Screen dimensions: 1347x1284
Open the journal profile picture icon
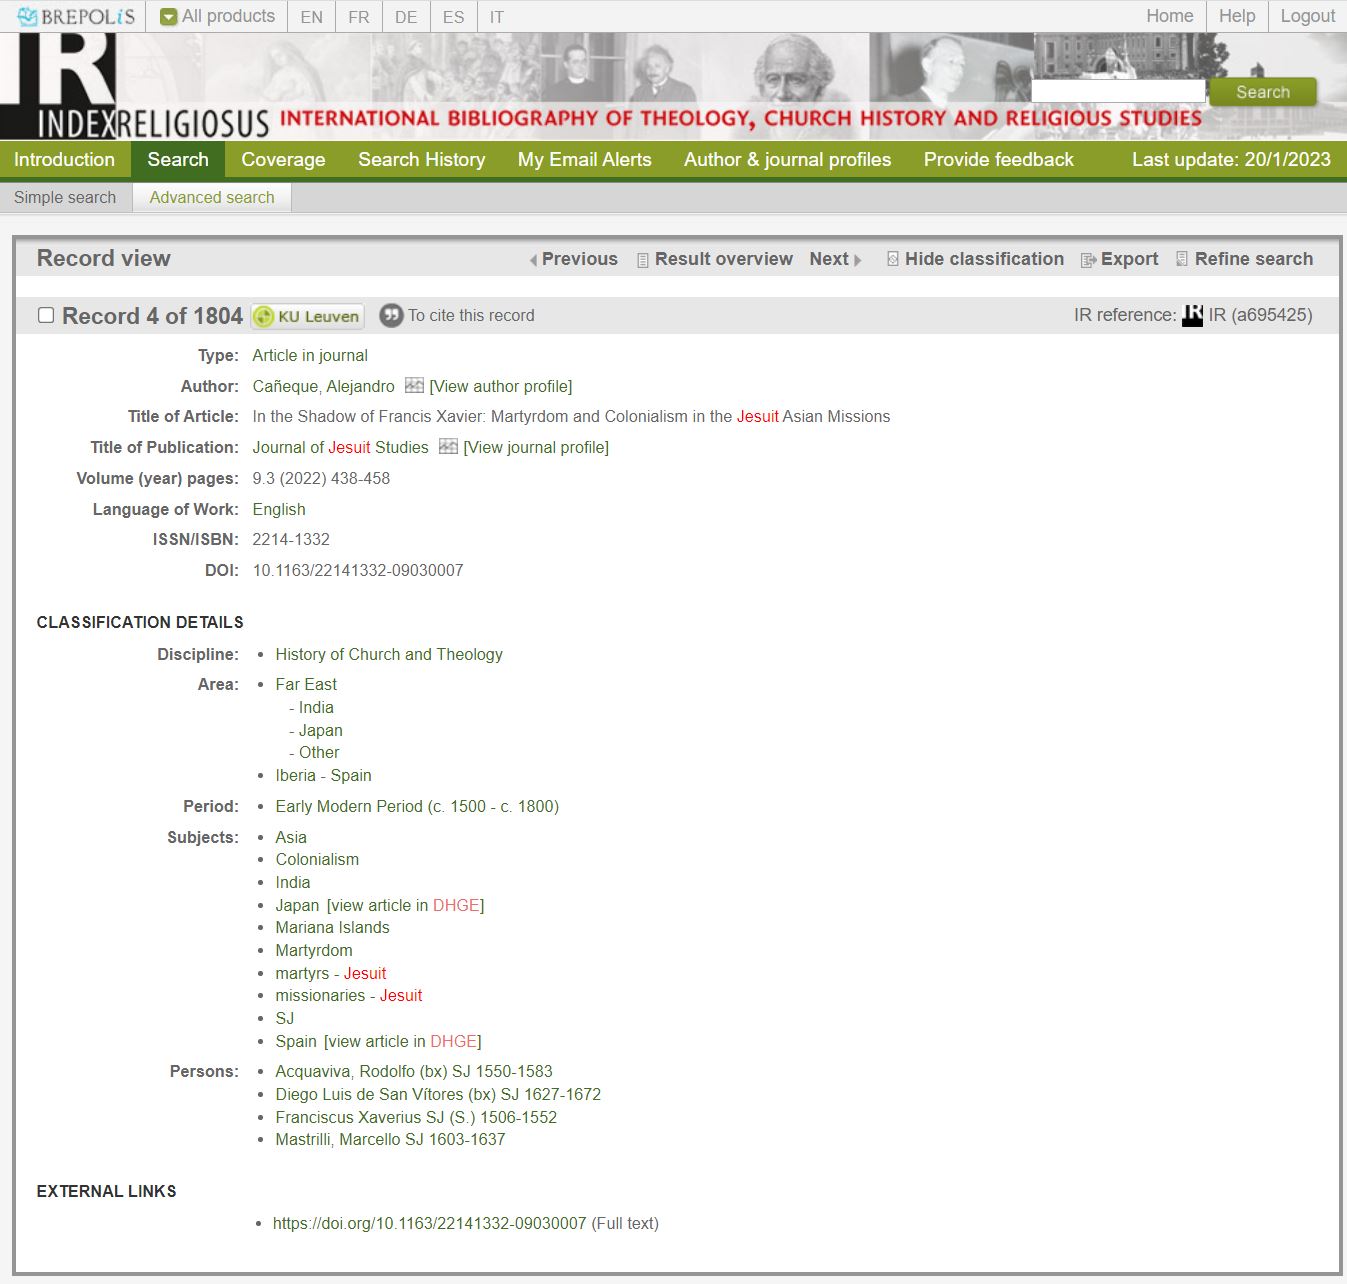pyautogui.click(x=446, y=447)
